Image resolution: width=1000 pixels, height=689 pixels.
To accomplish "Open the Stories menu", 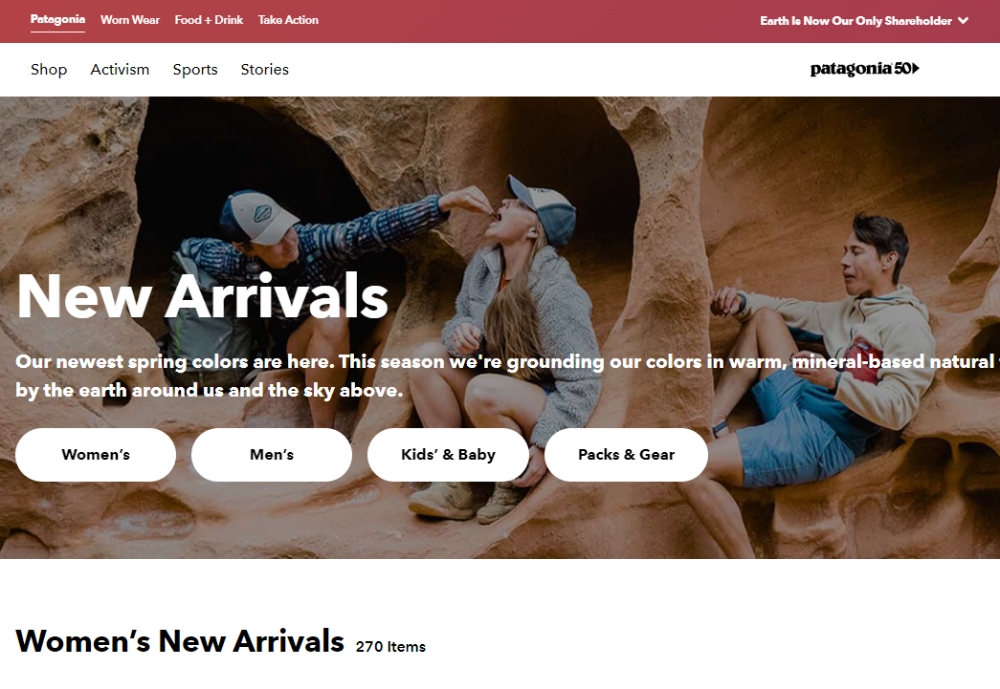I will tap(265, 69).
